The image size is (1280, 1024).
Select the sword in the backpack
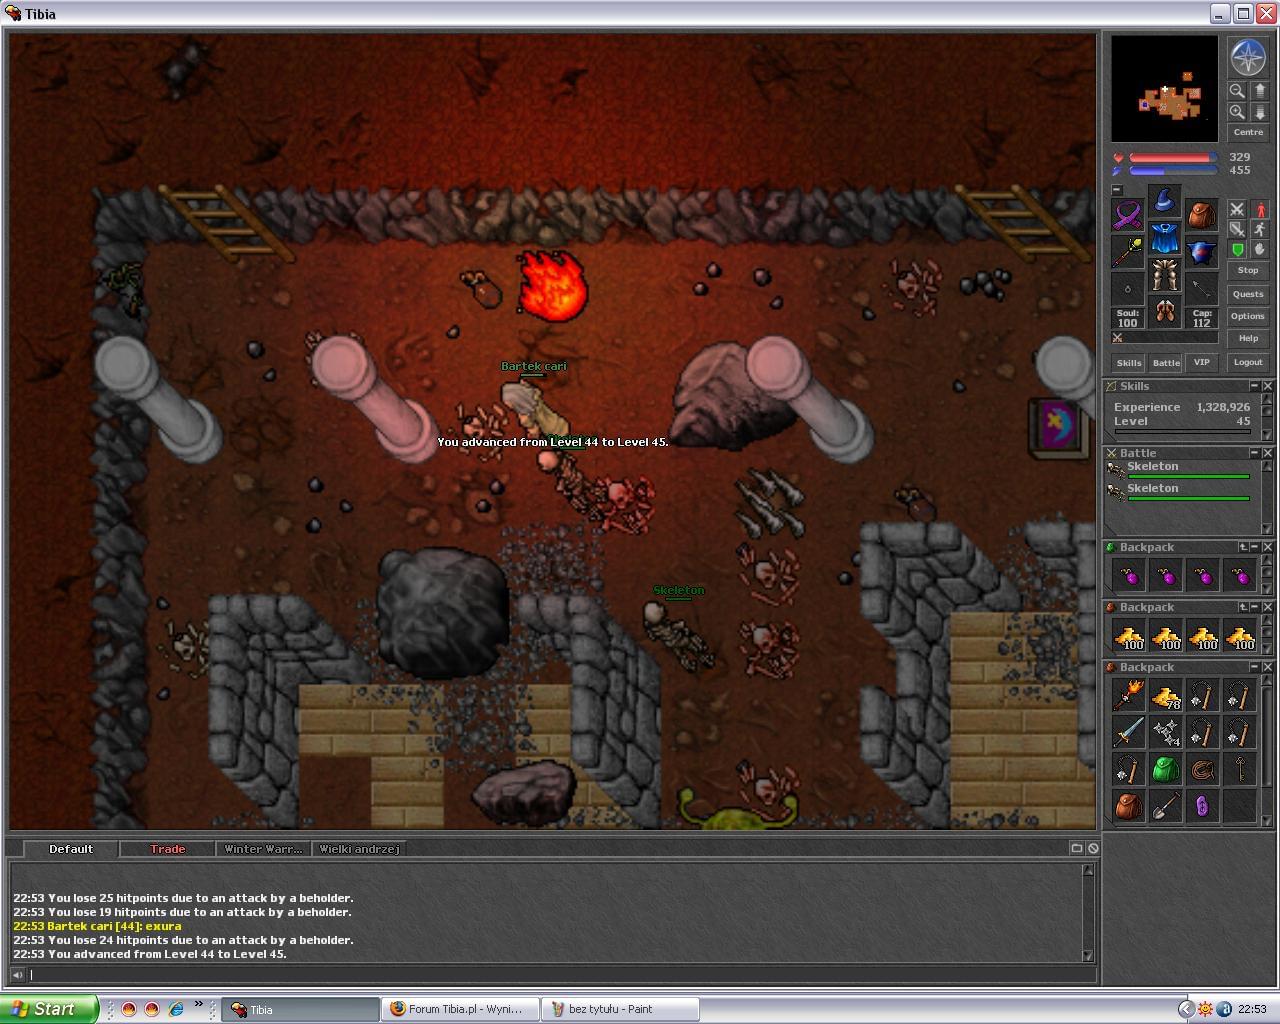pyautogui.click(x=1128, y=732)
